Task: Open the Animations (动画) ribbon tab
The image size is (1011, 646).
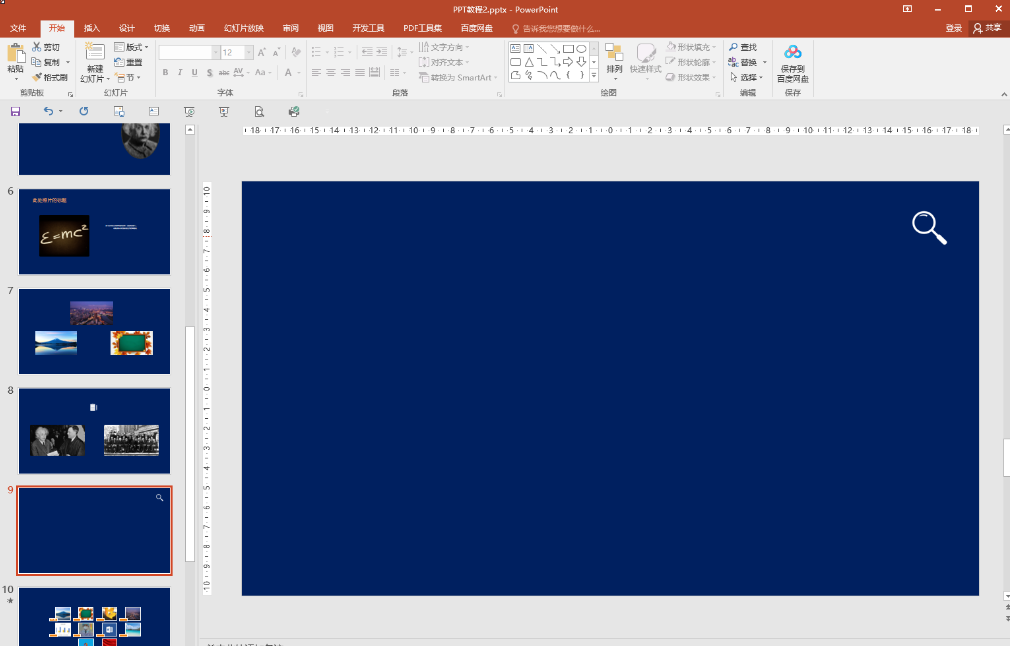Action: [x=197, y=28]
